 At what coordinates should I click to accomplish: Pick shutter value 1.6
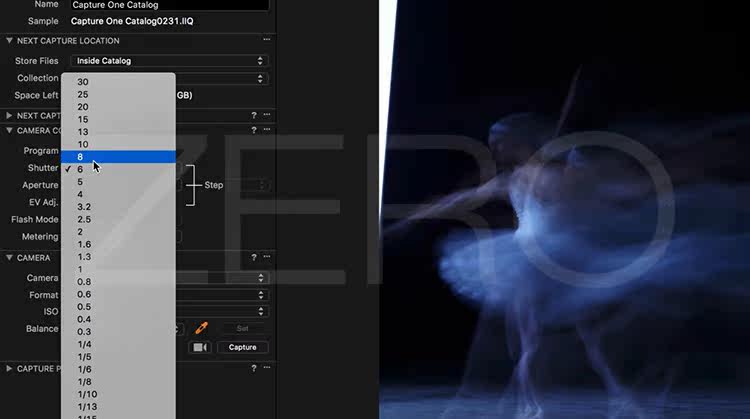(118, 244)
